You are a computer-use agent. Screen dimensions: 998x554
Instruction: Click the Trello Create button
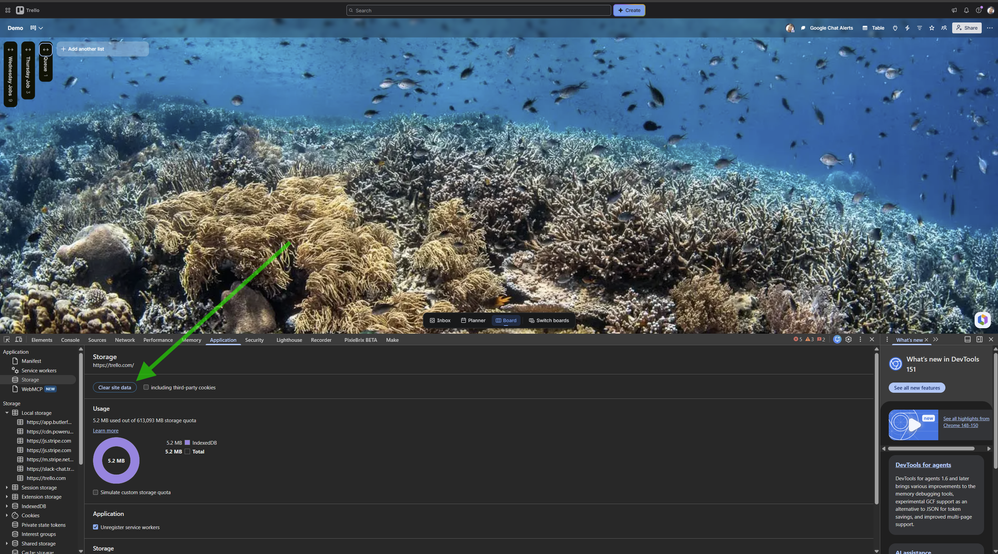[x=629, y=10]
